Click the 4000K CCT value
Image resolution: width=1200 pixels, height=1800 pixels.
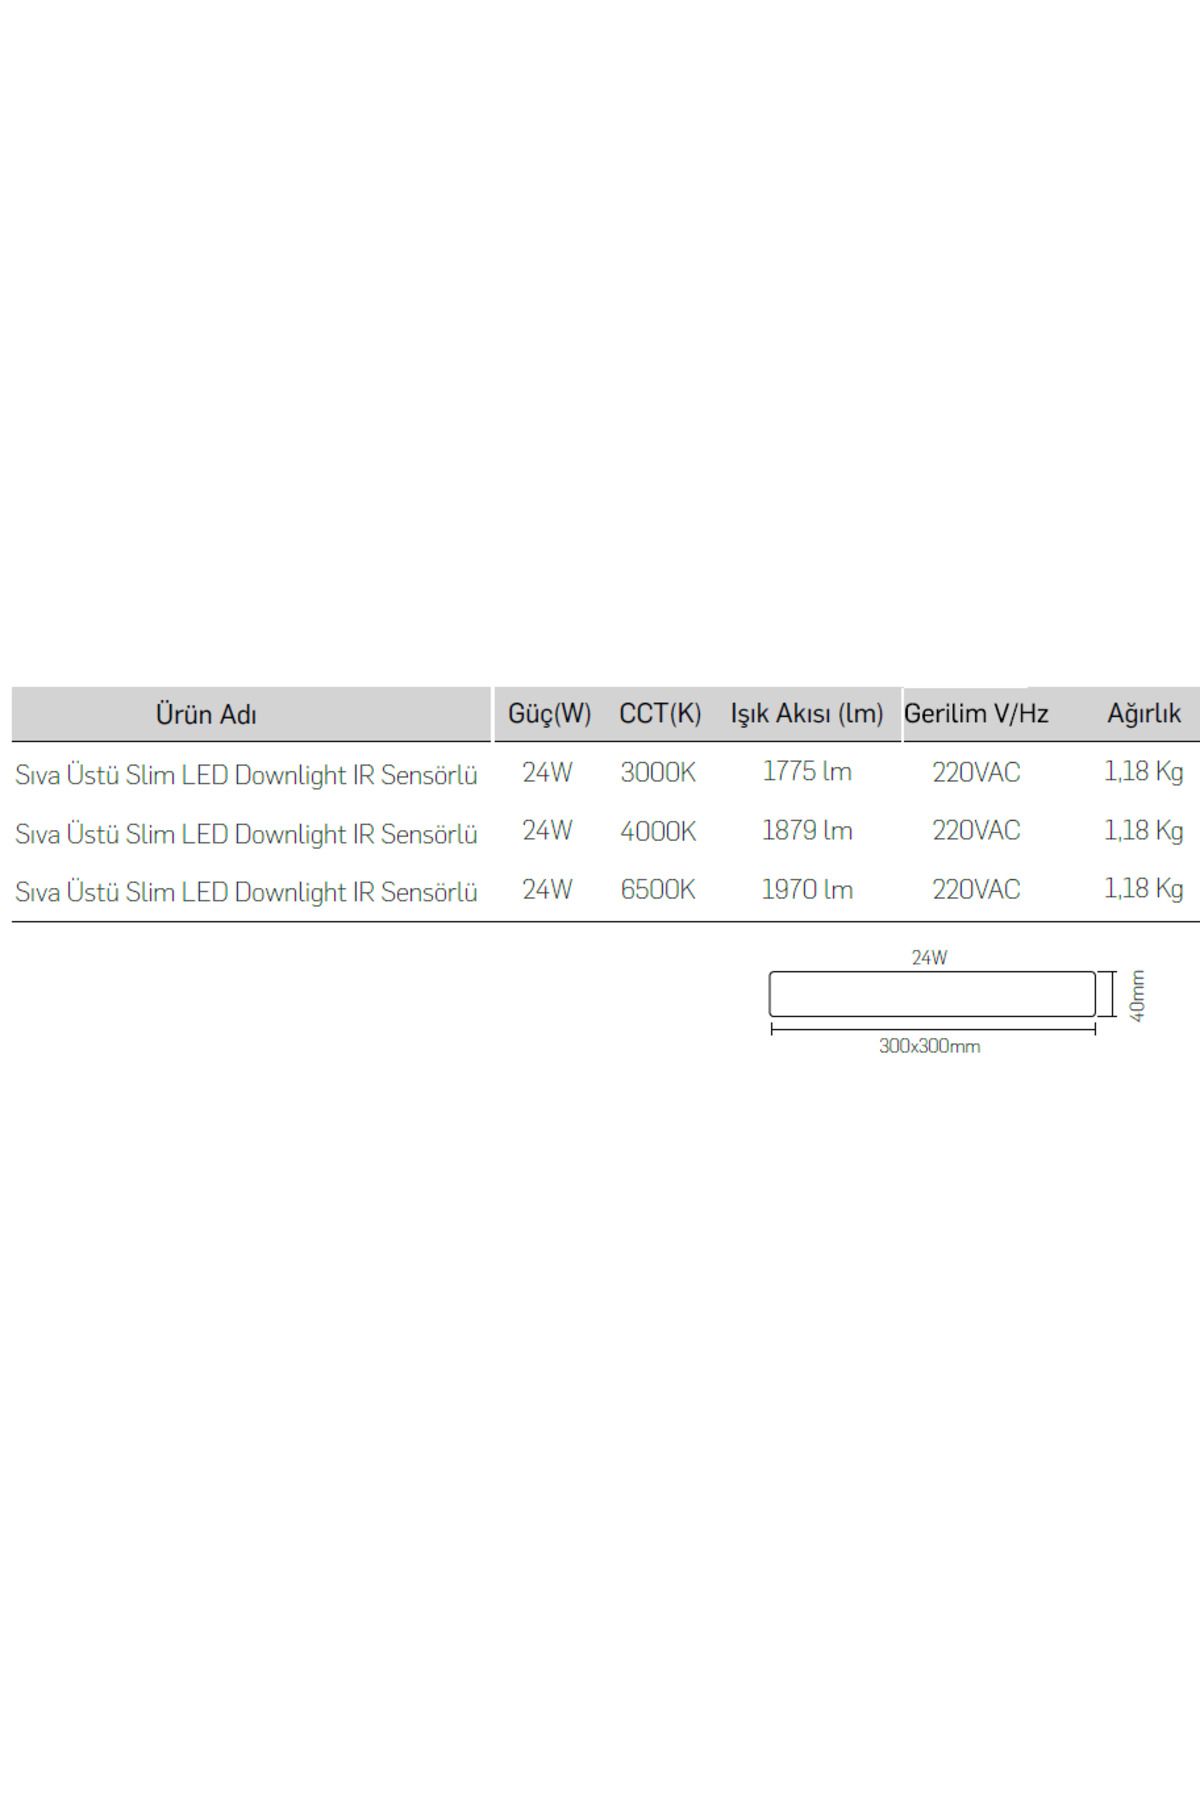[x=658, y=832]
